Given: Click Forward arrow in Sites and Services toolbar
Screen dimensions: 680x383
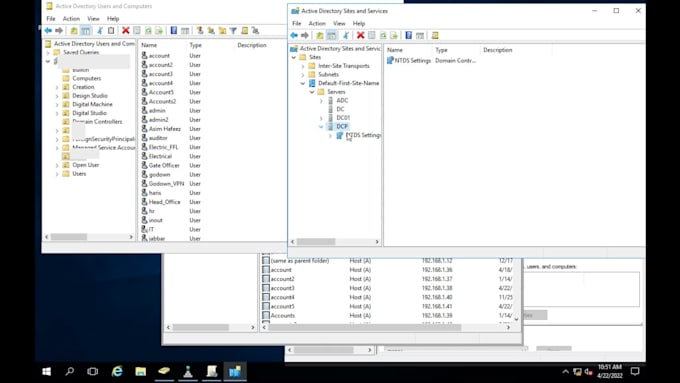Looking at the screenshot, I should (x=305, y=35).
